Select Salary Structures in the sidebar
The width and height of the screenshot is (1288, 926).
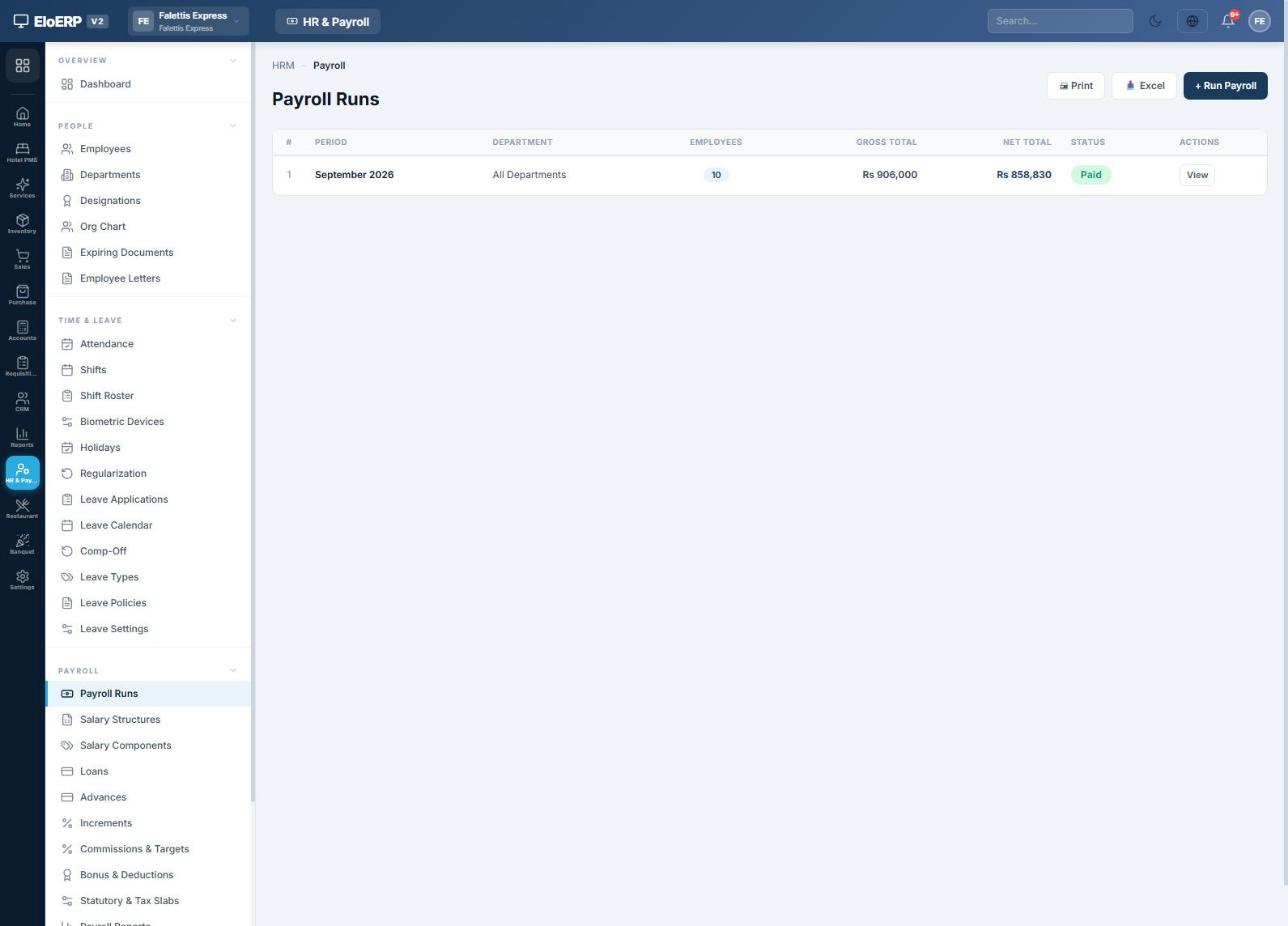(x=148, y=720)
